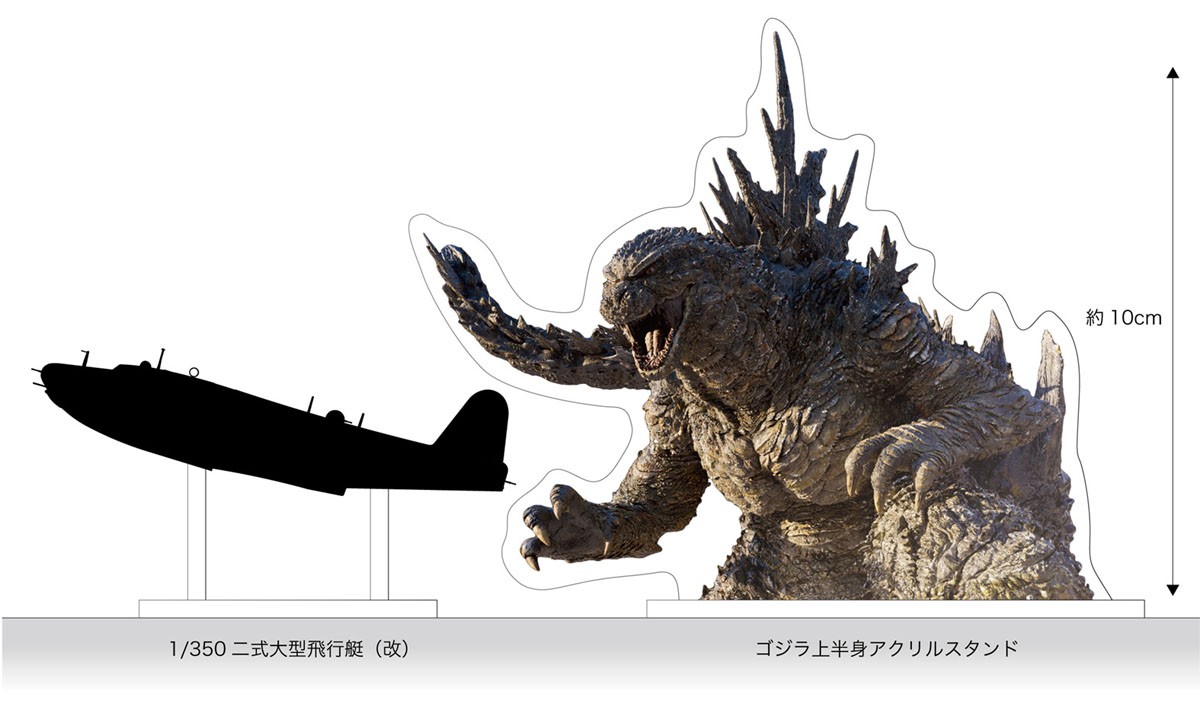Click the text "ゴジラ上半身アクリルスタンド"
Viewport: 1200px width, 720px height.
point(887,649)
